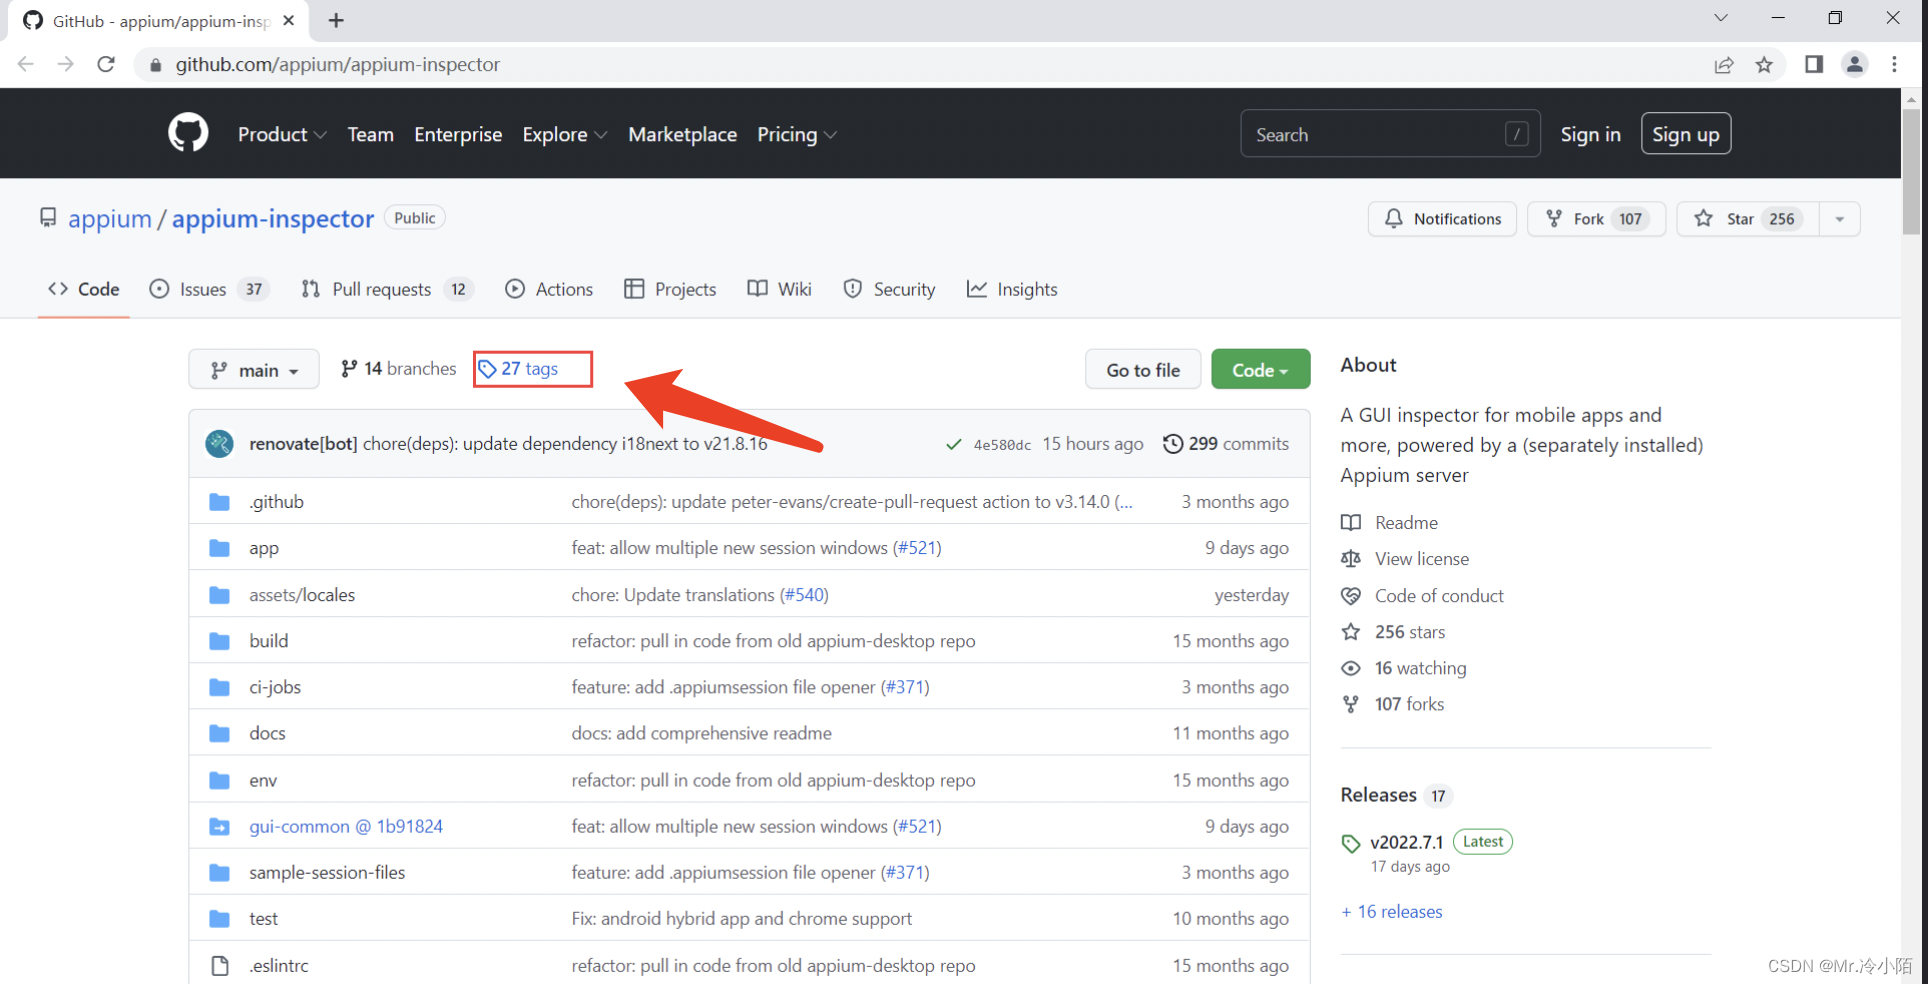Open the assets/locales folder
The width and height of the screenshot is (1928, 984).
pyautogui.click(x=302, y=595)
